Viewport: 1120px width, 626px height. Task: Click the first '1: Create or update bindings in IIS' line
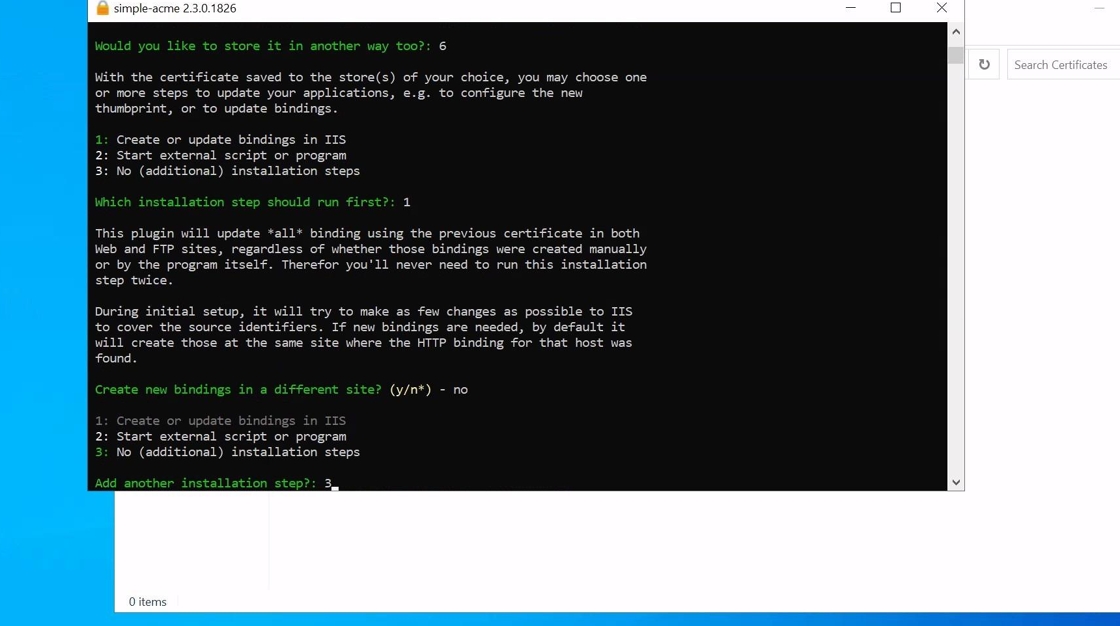point(220,139)
